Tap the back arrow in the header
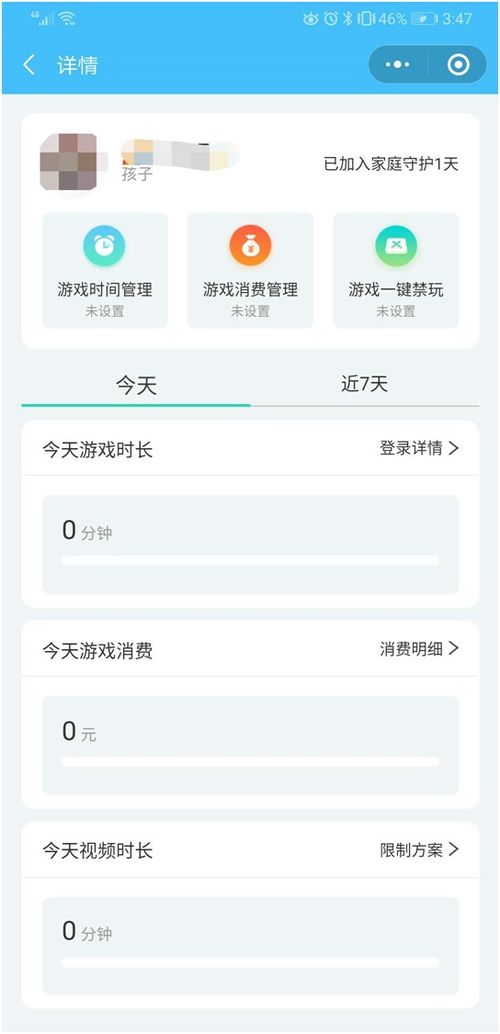 tap(28, 65)
